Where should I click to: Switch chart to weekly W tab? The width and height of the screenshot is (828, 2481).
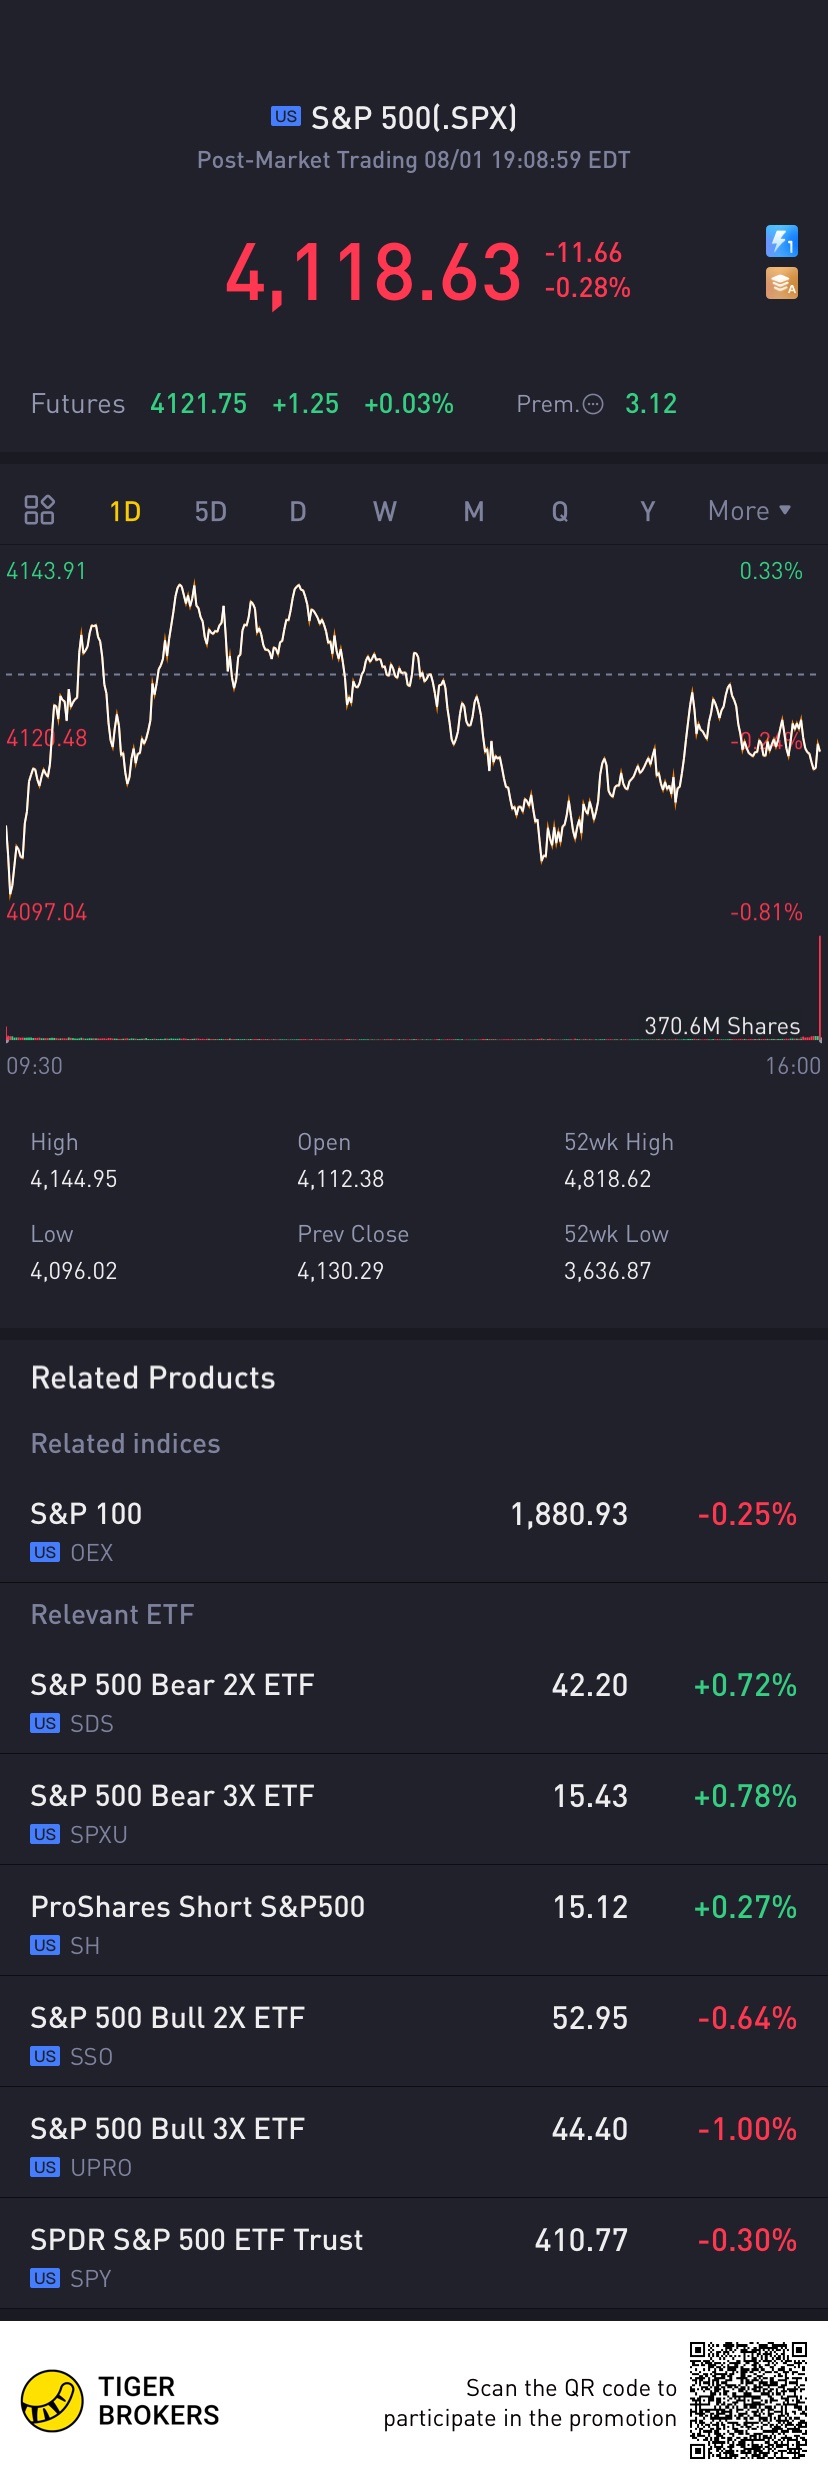click(385, 512)
